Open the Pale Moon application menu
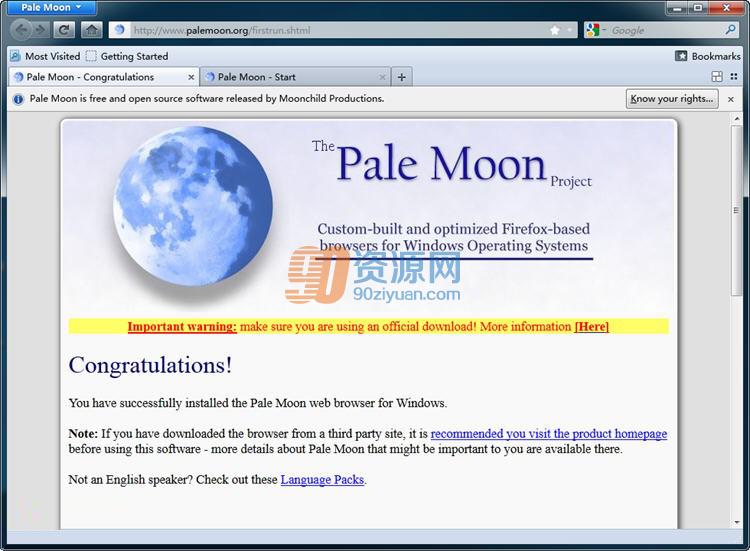 pos(50,7)
